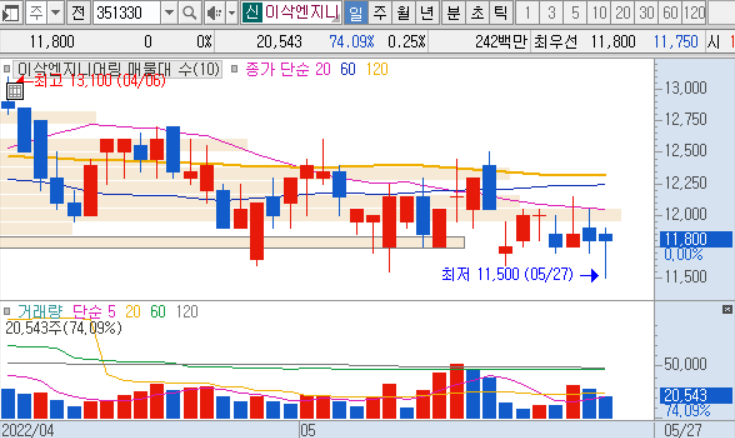Click the 60-day moving average legend number
The image size is (735, 438).
348,69
